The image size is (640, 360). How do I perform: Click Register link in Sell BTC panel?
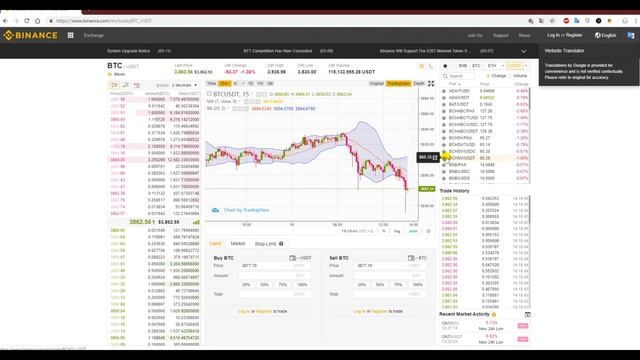[x=379, y=311]
